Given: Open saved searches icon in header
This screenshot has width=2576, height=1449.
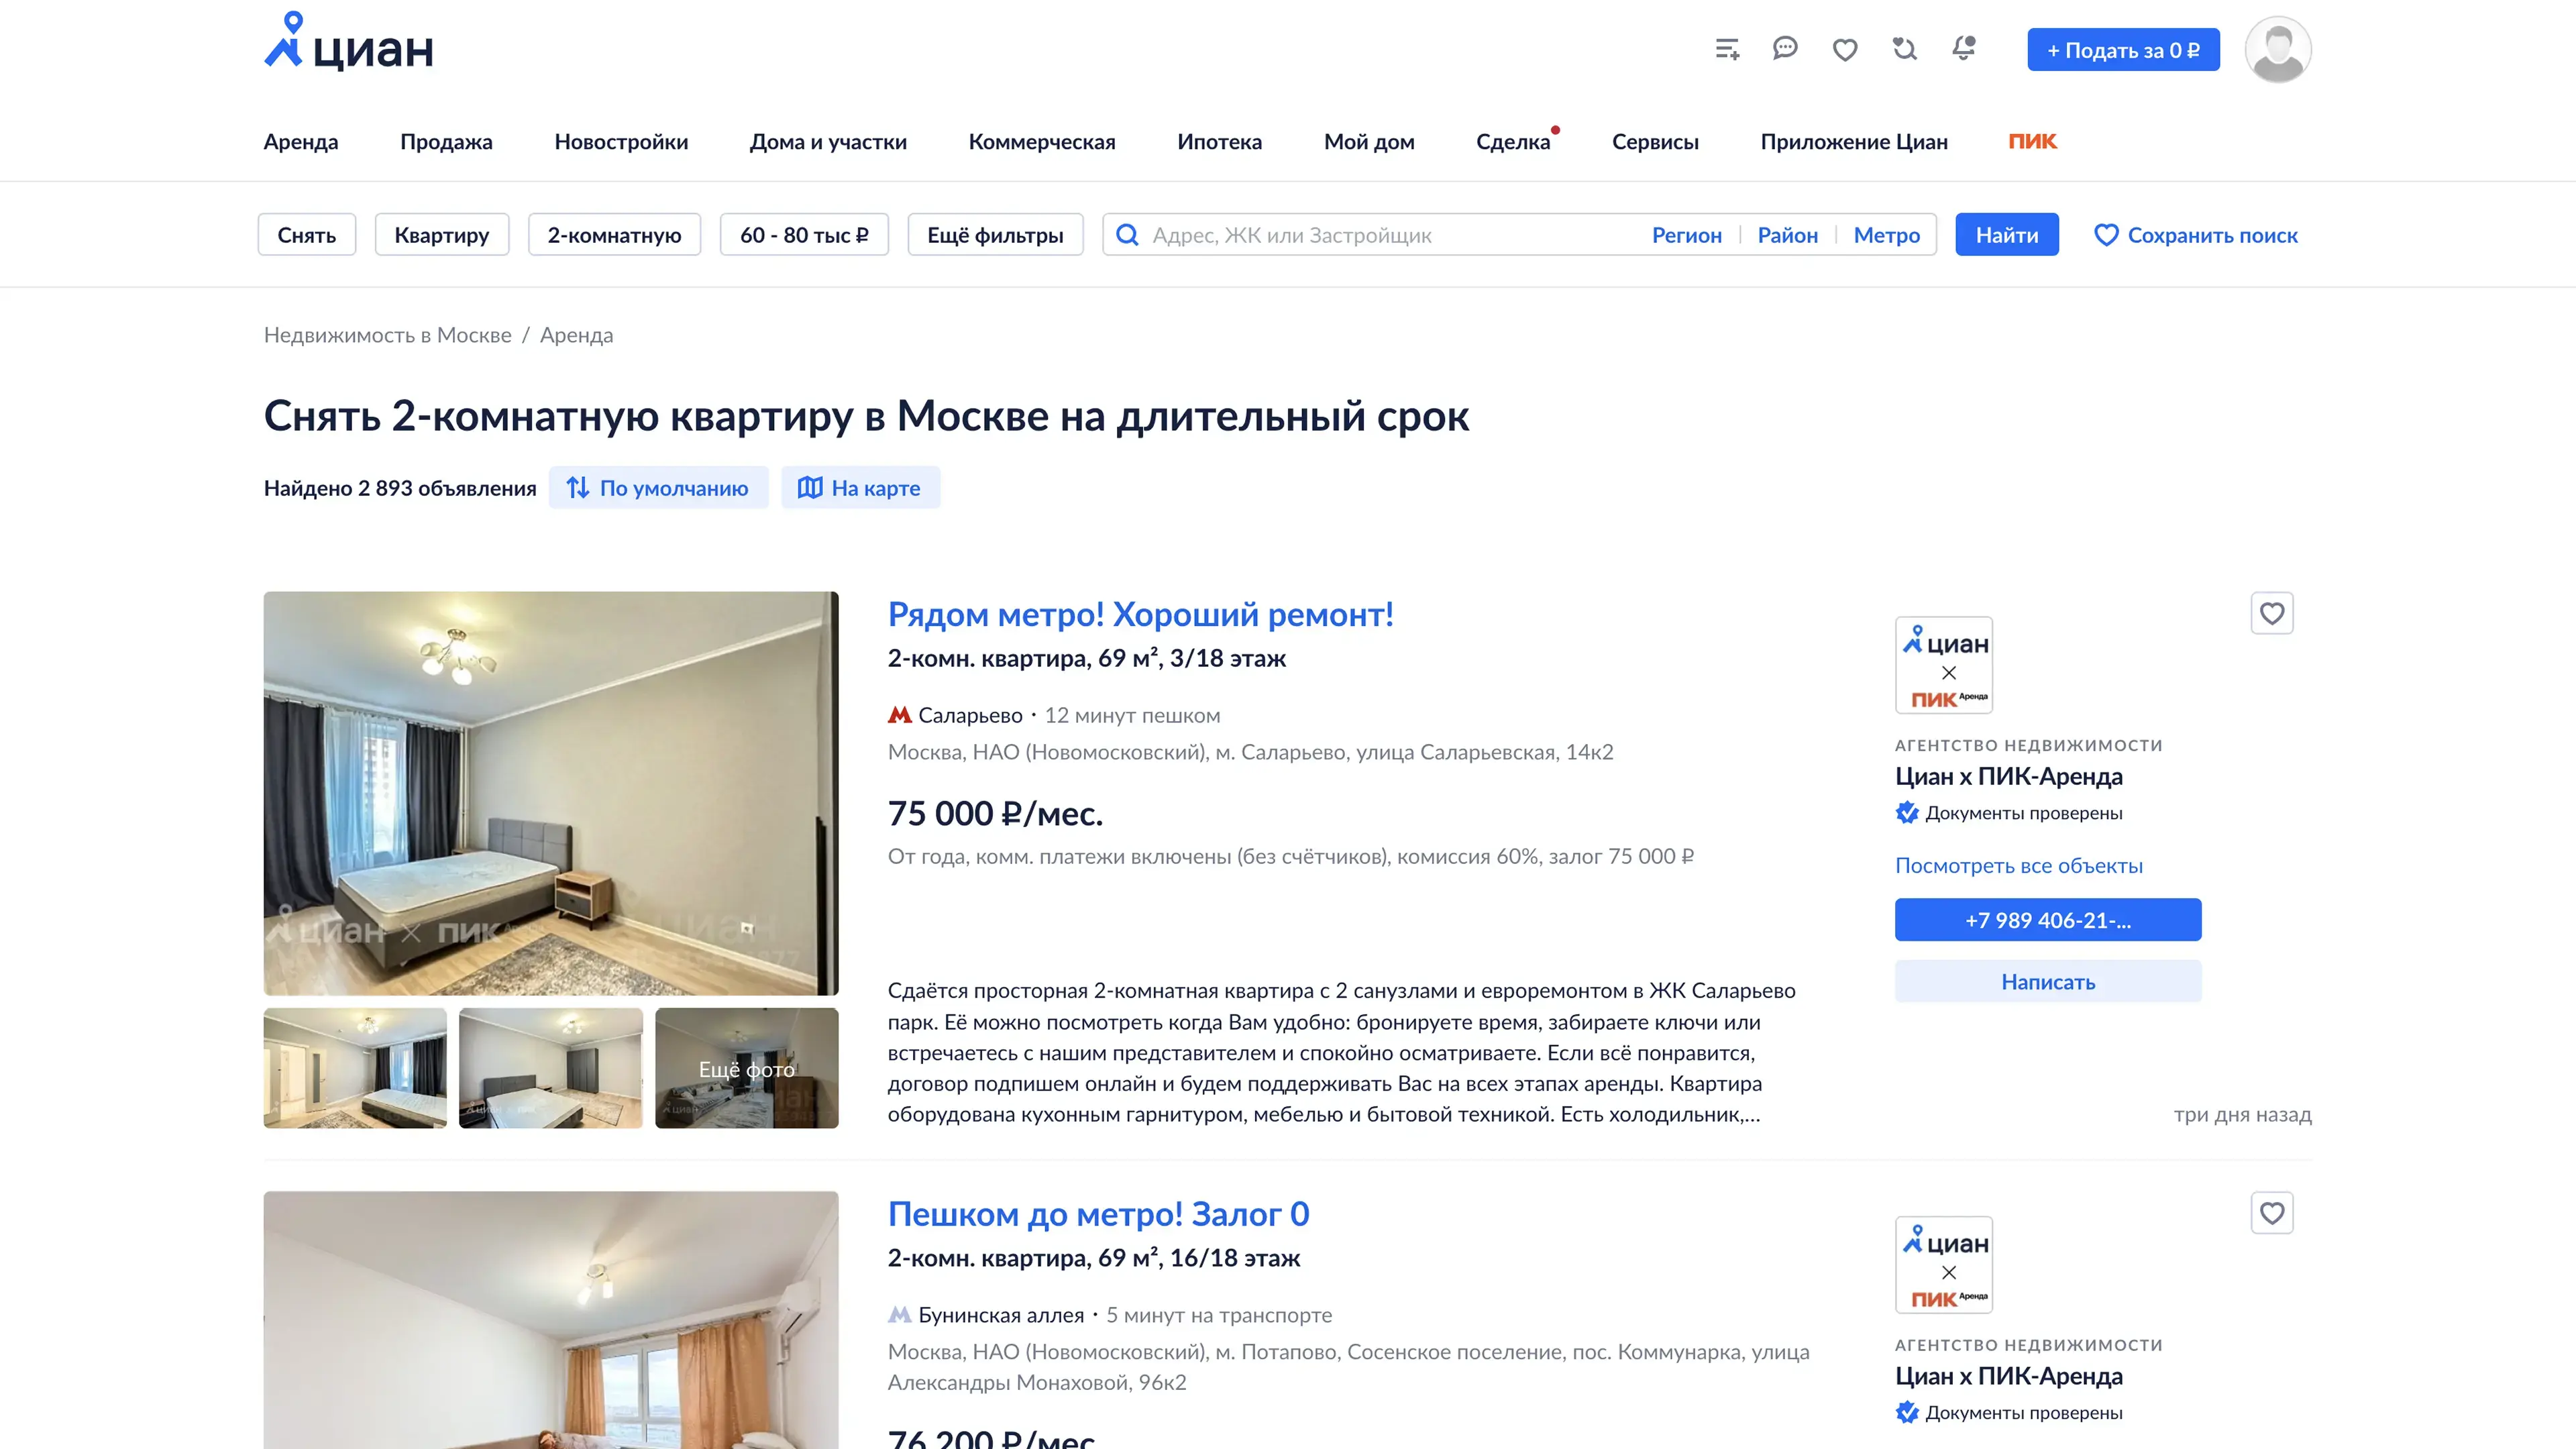Looking at the screenshot, I should (x=1905, y=48).
